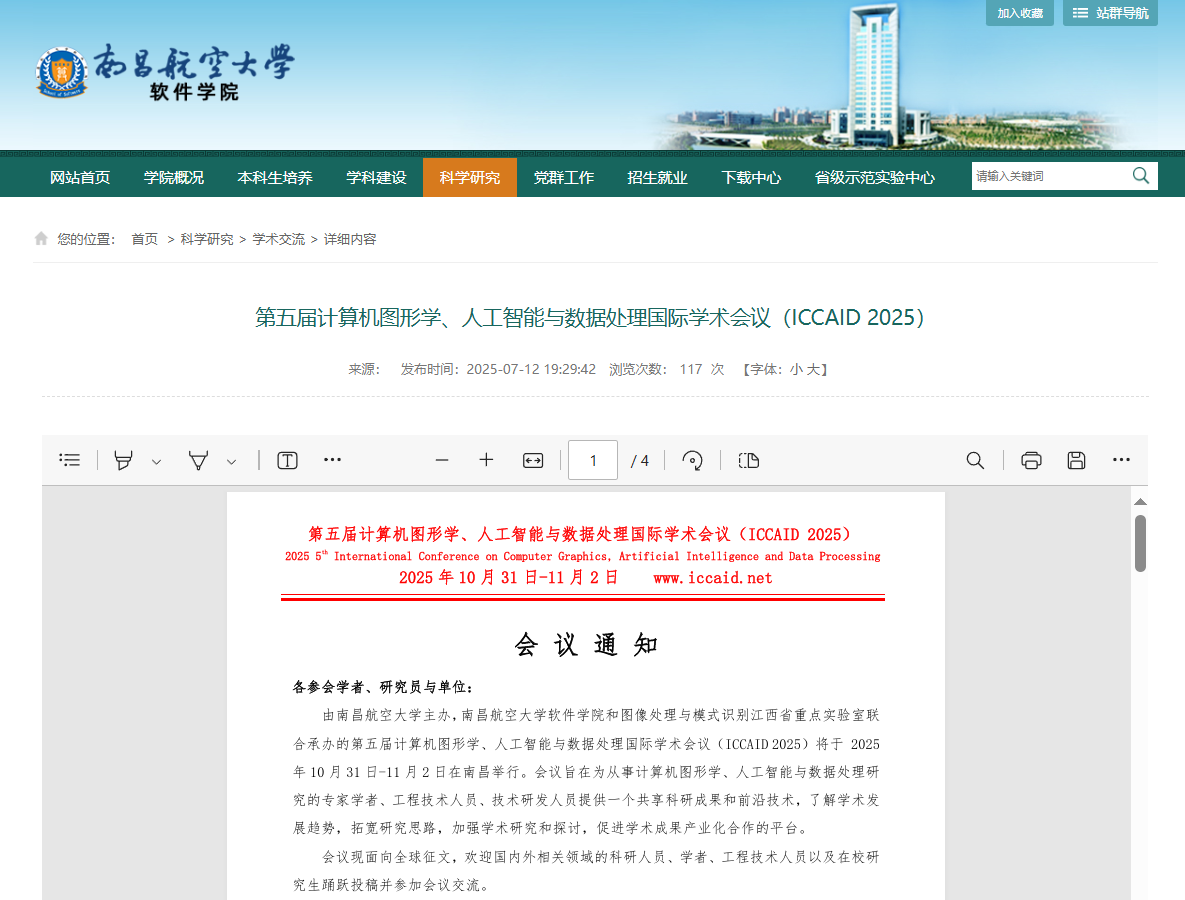The height and width of the screenshot is (900, 1185).
Task: Select the PDF draw pen tool
Action: (x=198, y=460)
